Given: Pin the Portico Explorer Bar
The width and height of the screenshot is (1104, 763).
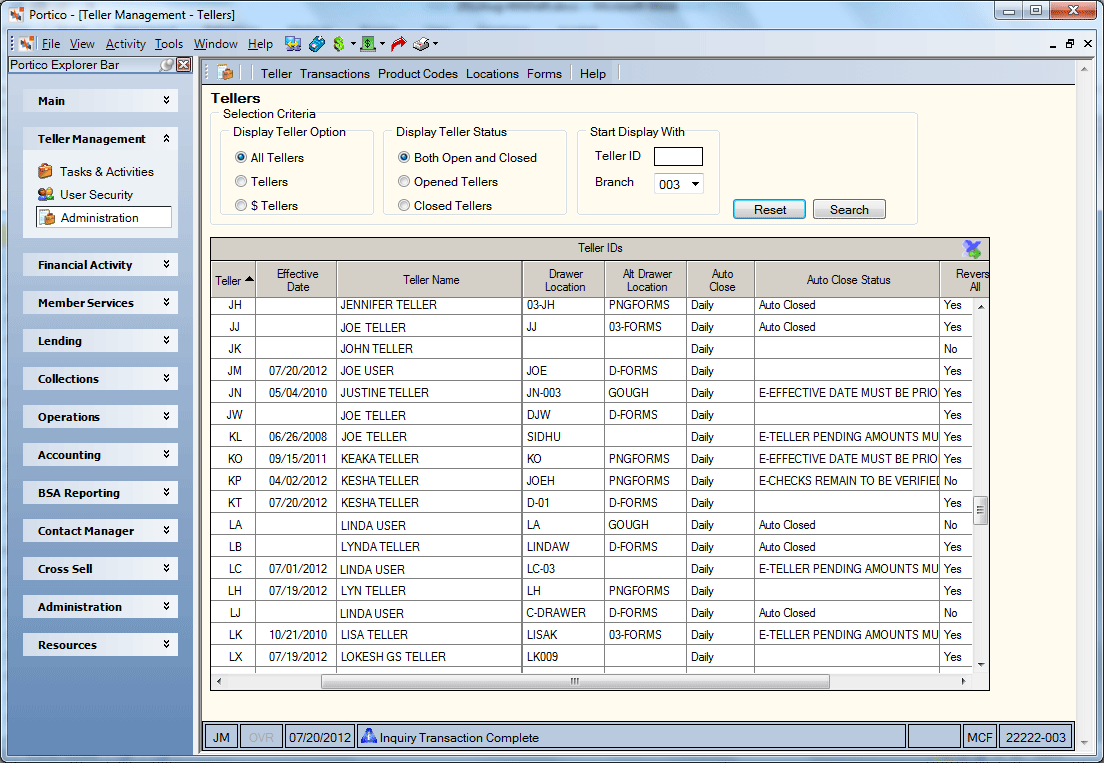Looking at the screenshot, I should [x=167, y=65].
